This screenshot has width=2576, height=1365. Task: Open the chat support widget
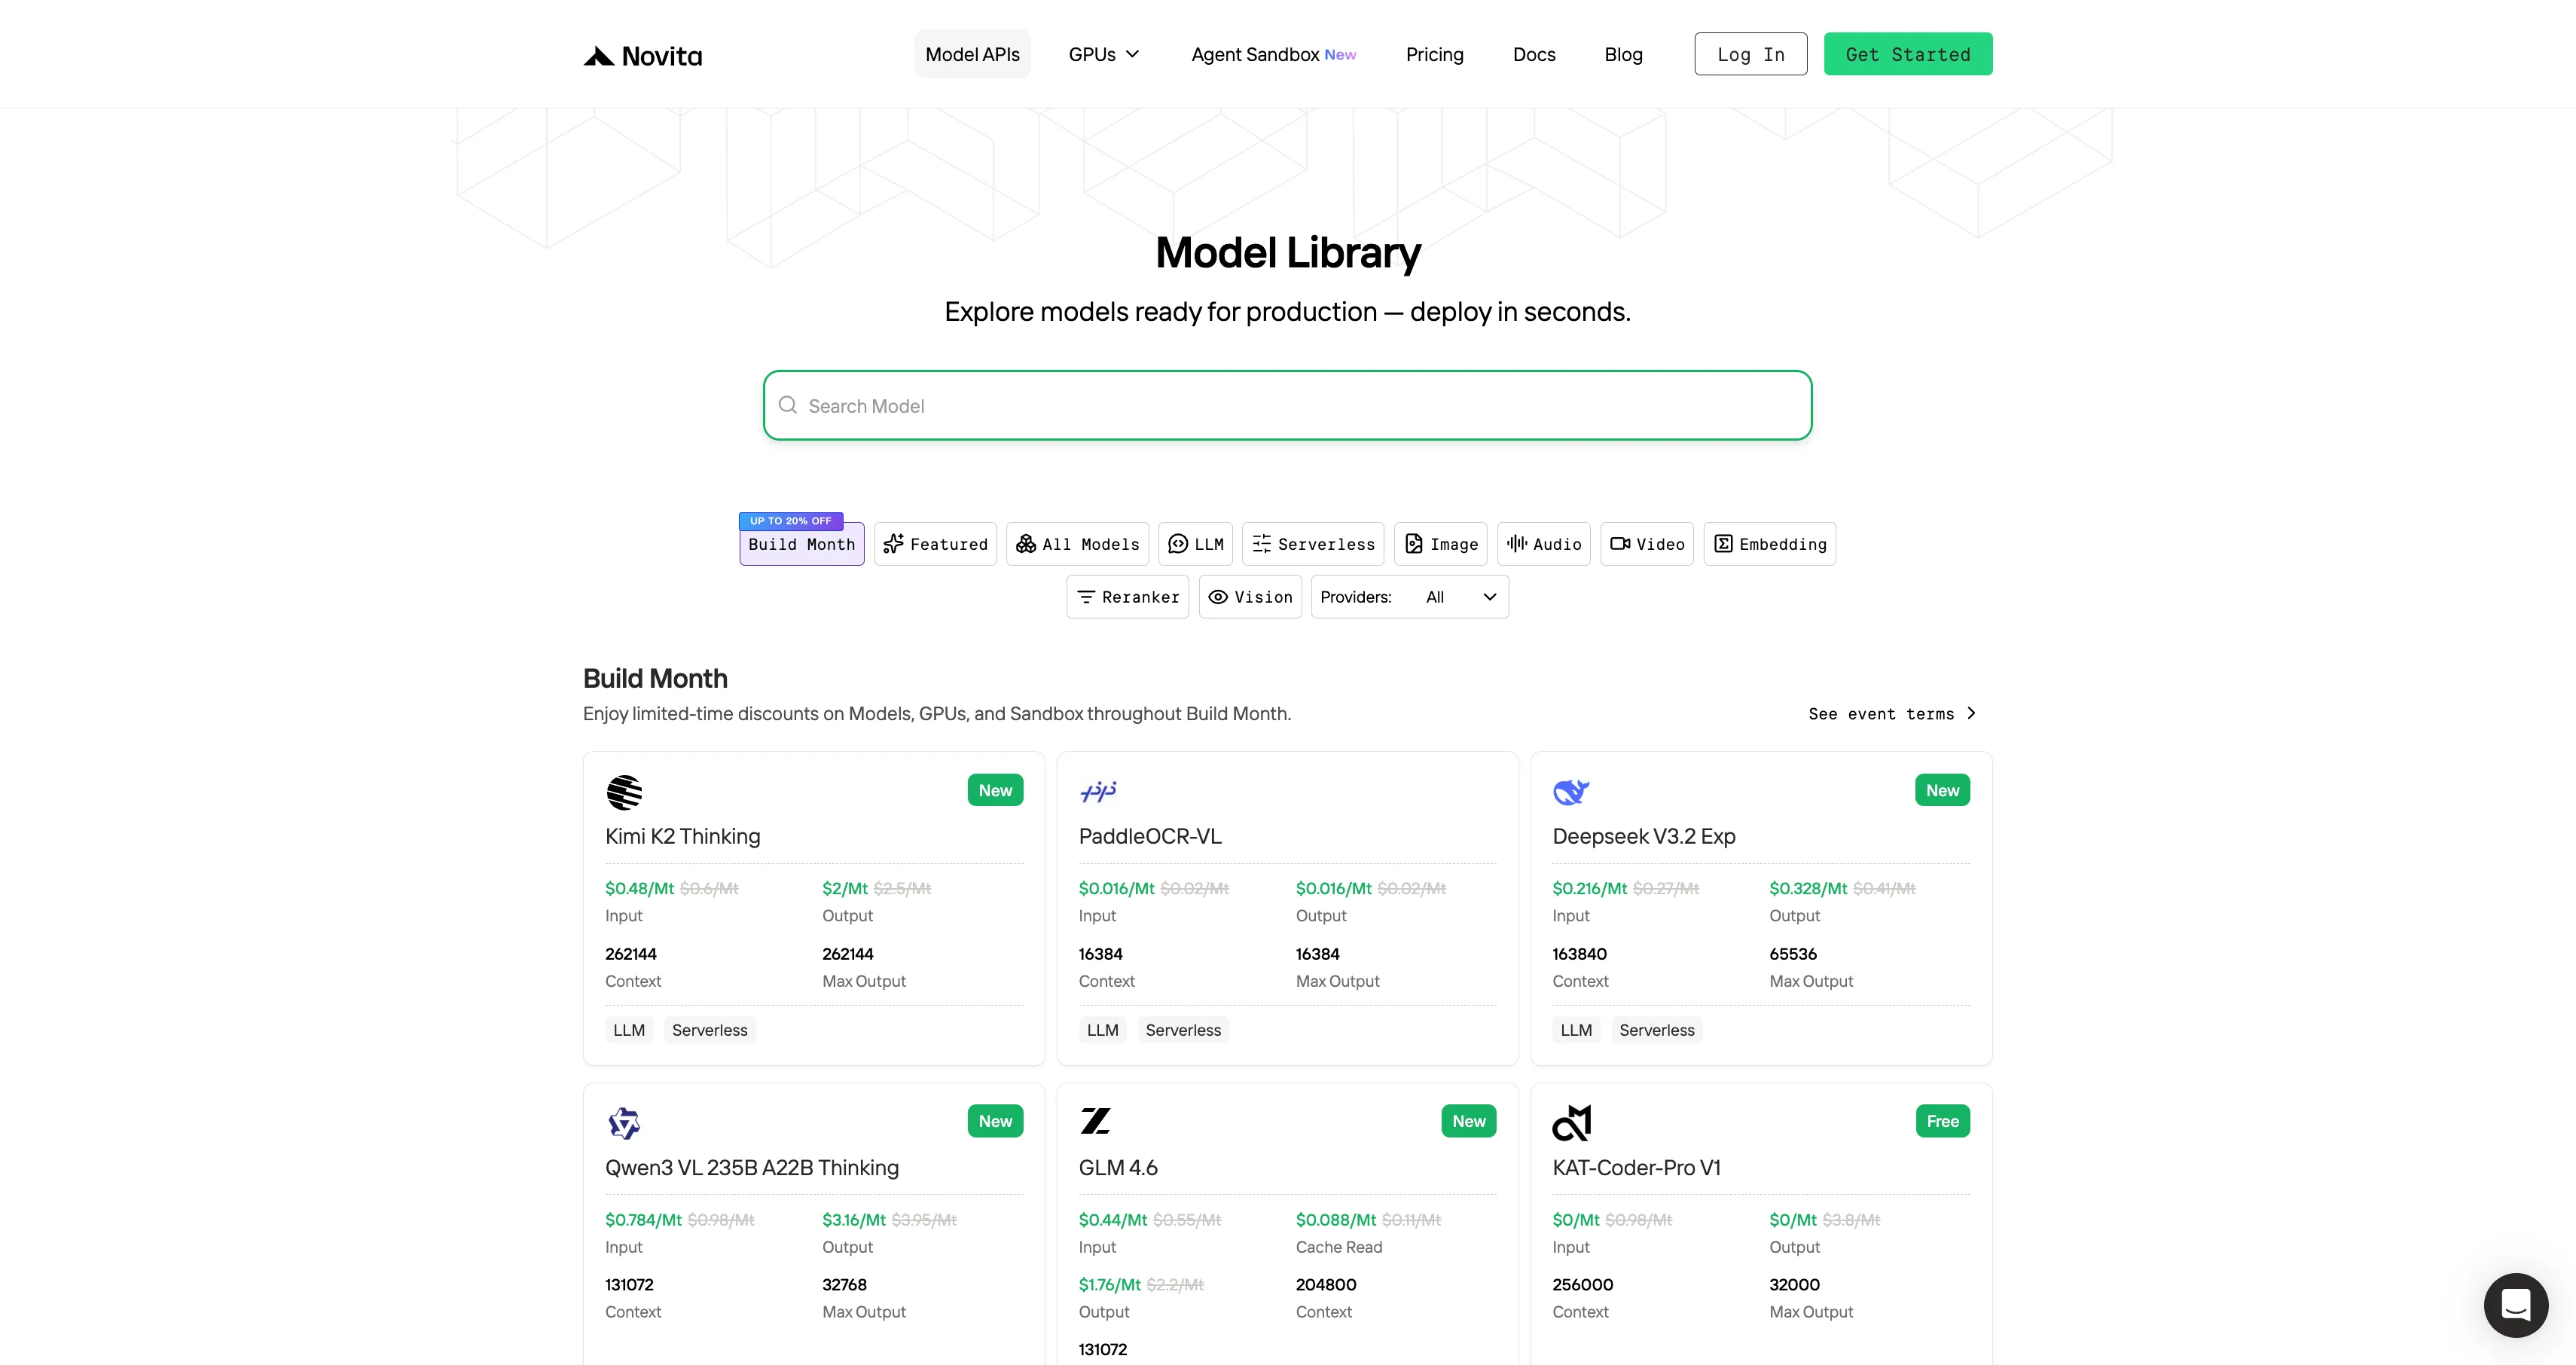[2516, 1305]
